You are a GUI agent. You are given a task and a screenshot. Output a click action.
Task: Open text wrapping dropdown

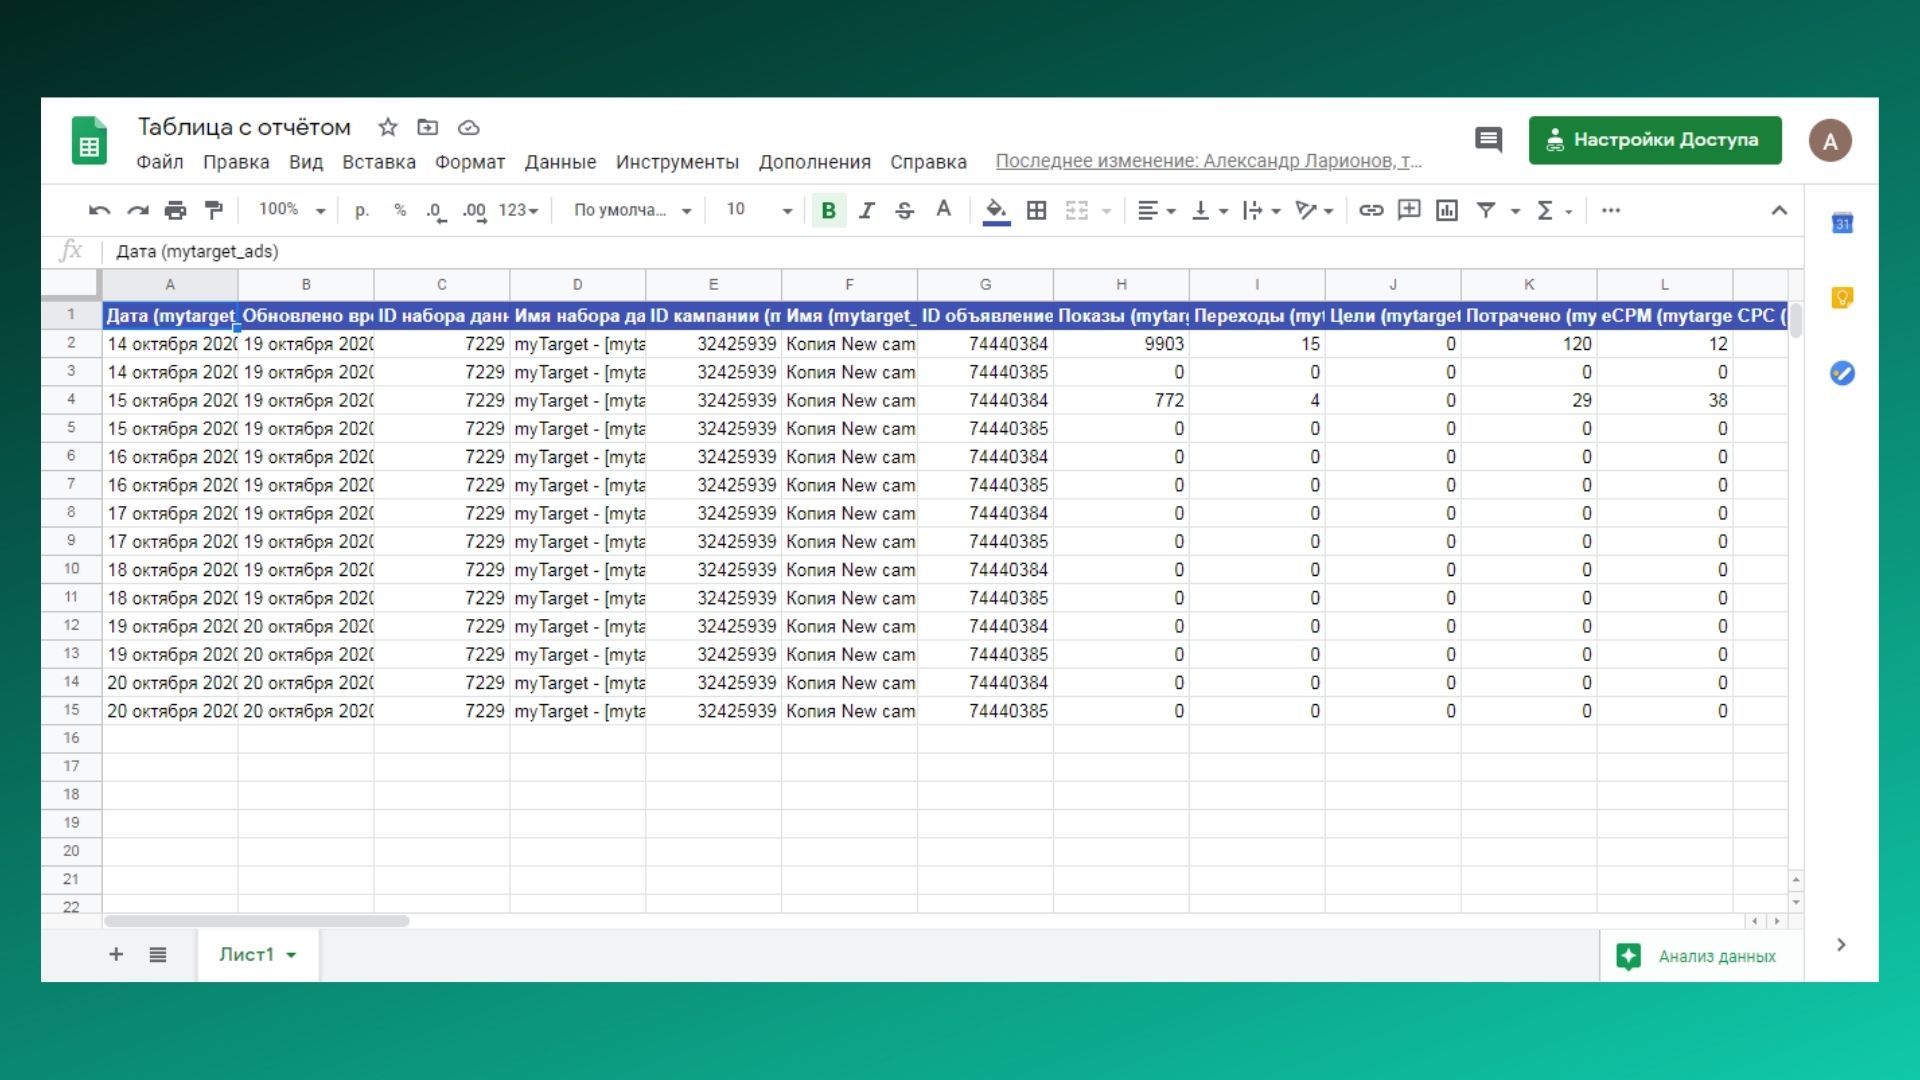click(1261, 210)
